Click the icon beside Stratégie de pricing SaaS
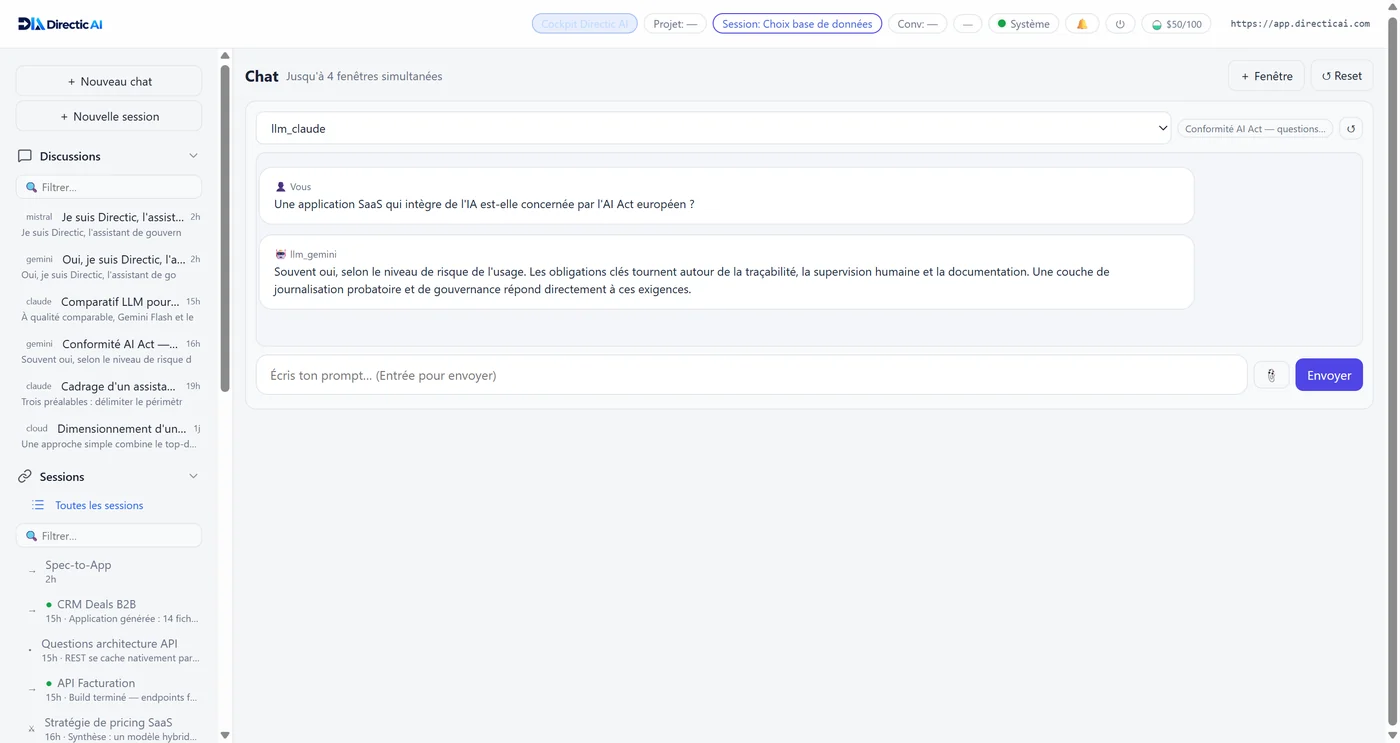1400x743 pixels. pyautogui.click(x=32, y=729)
